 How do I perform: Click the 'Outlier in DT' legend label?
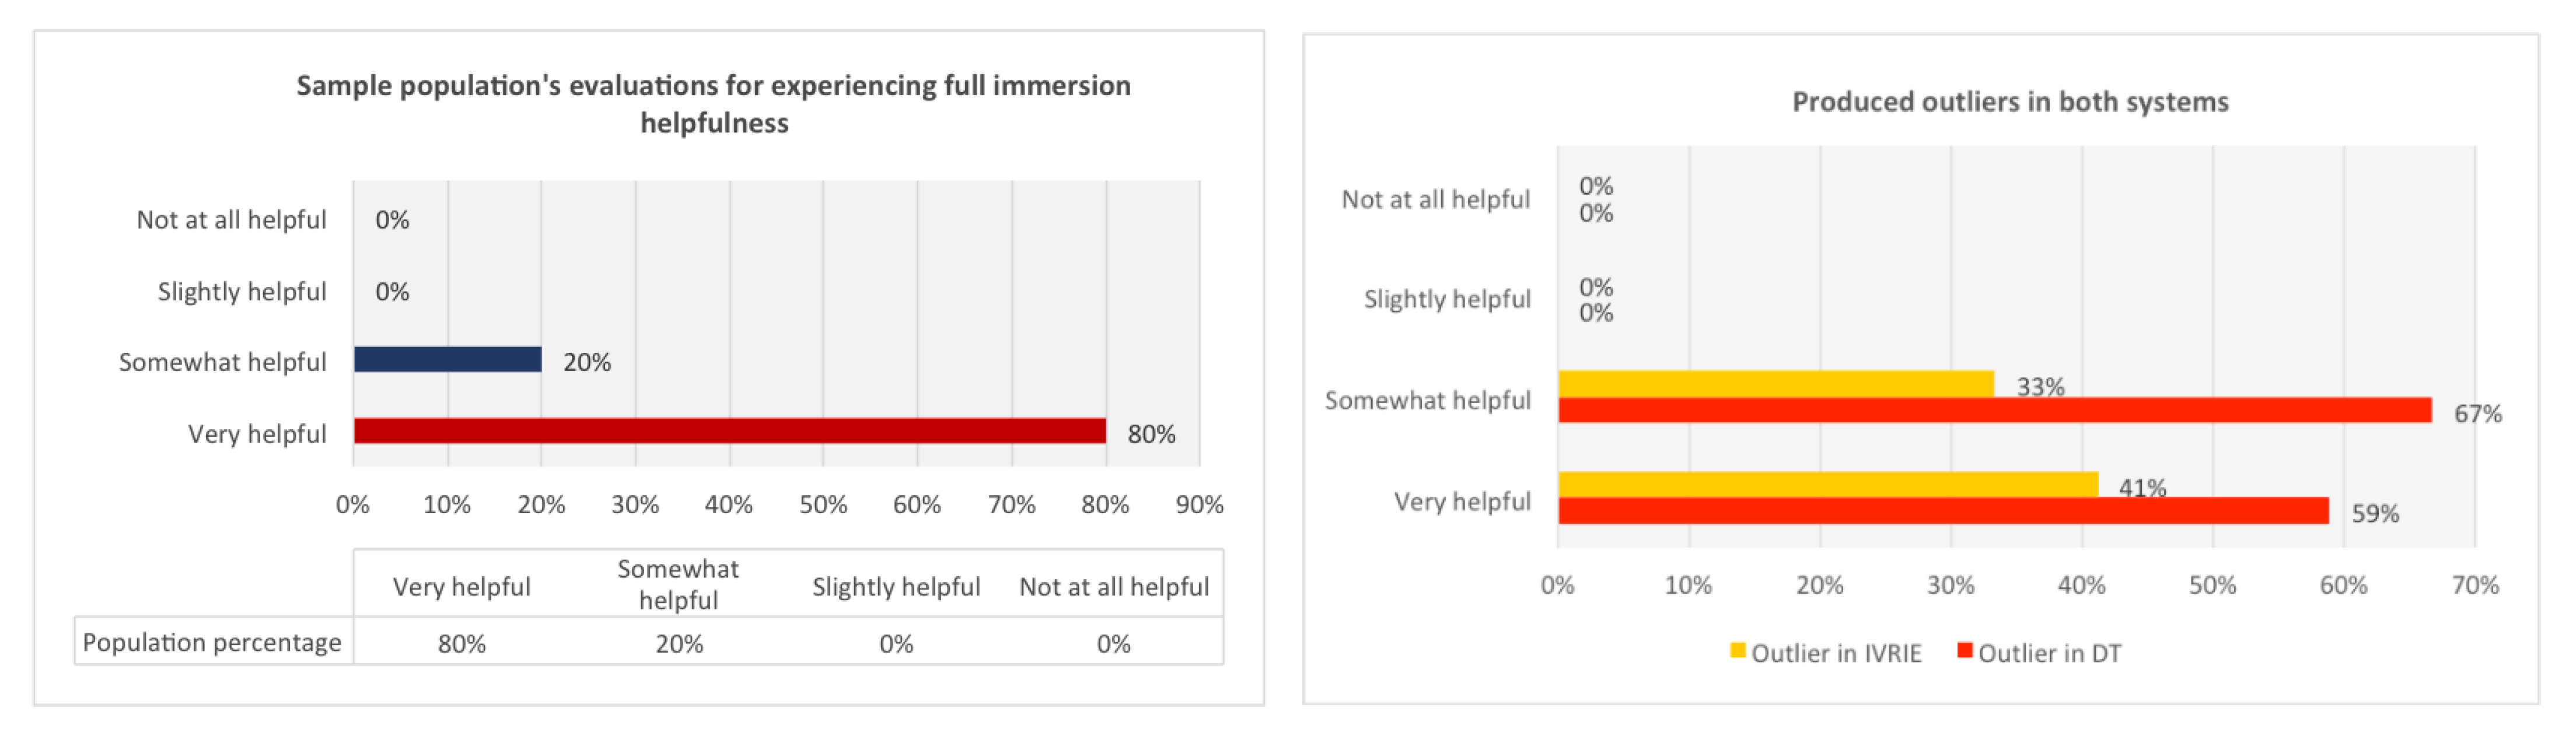(2049, 653)
